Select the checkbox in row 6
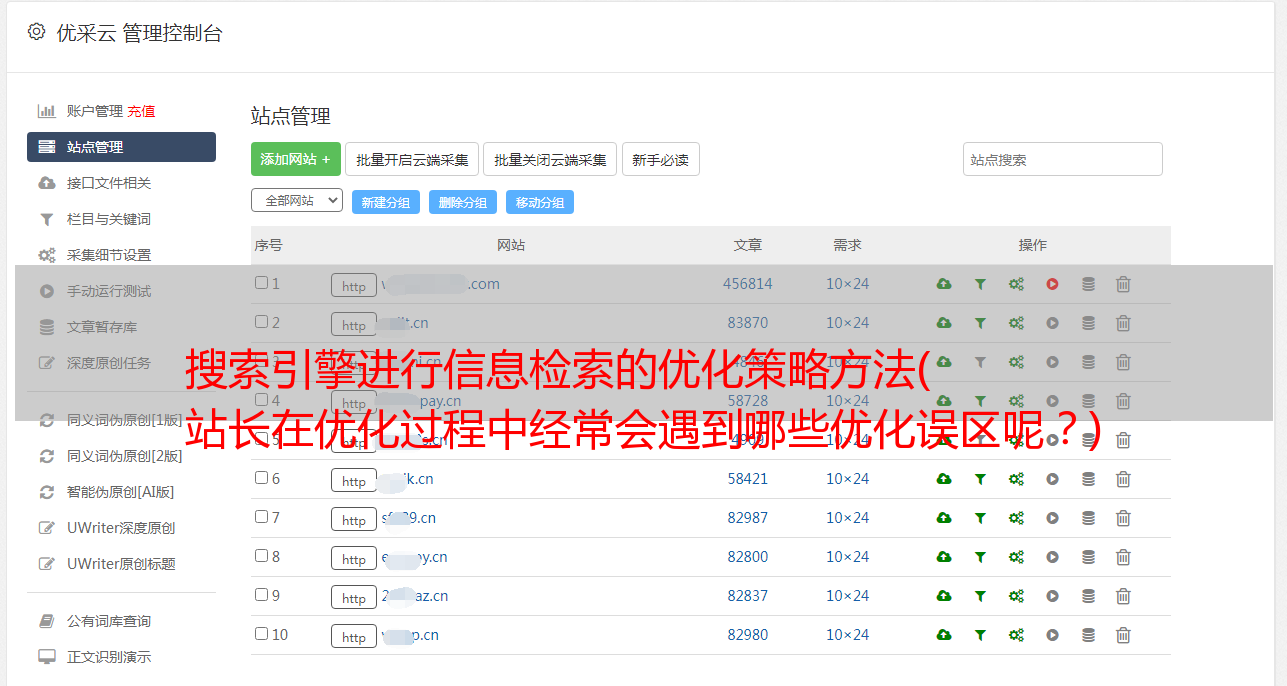The image size is (1287, 686). pyautogui.click(x=261, y=478)
